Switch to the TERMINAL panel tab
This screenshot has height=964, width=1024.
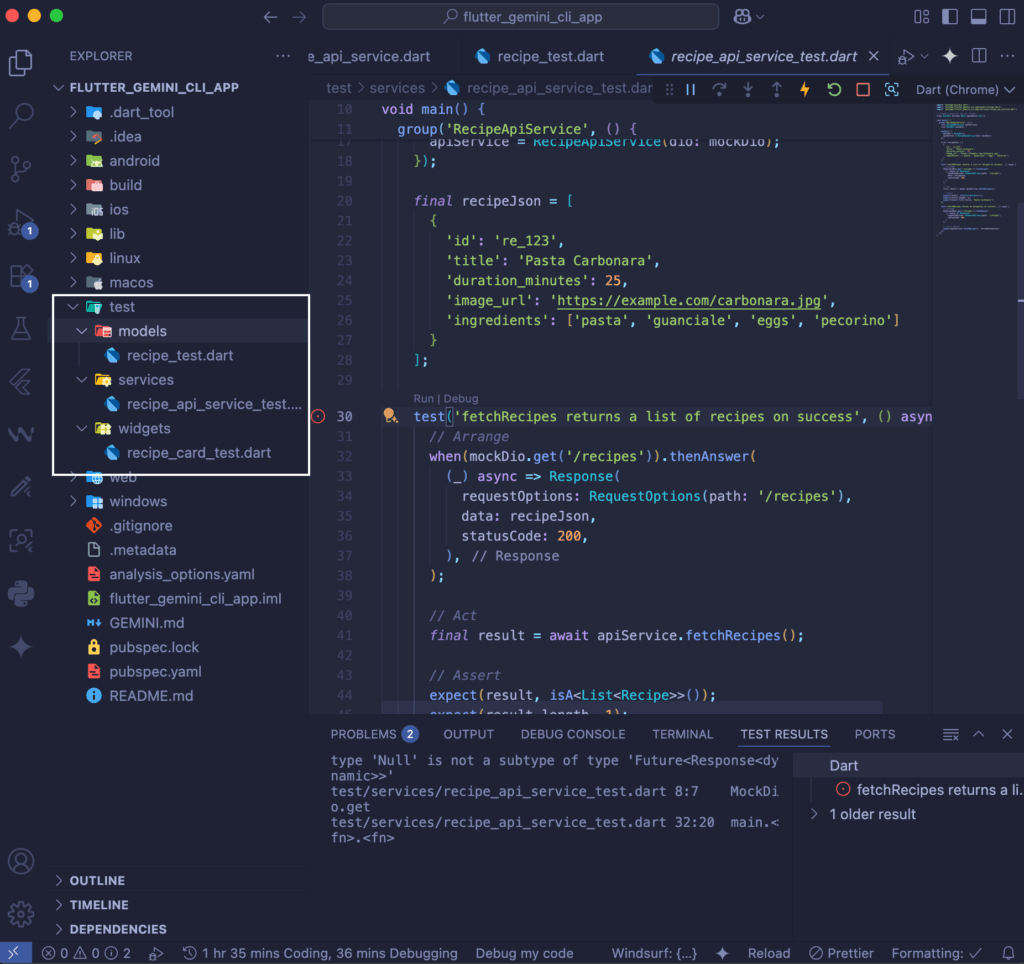point(682,734)
